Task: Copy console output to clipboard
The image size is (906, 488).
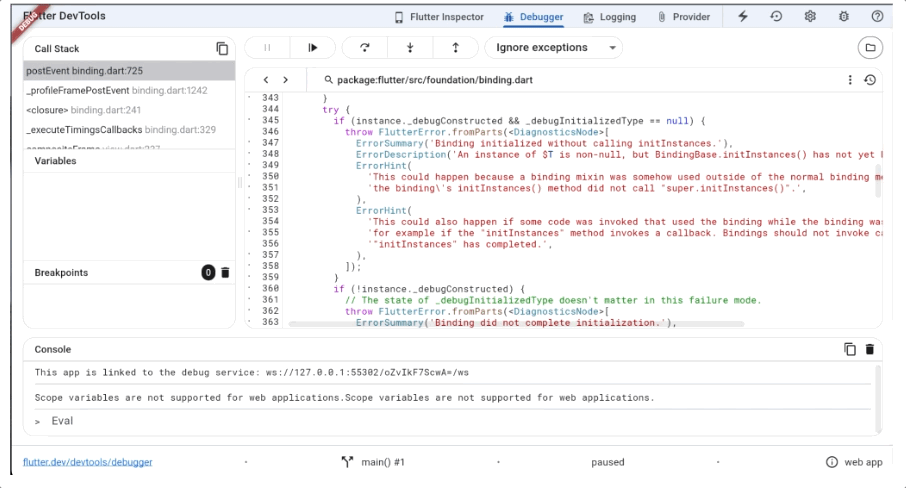Action: pyautogui.click(x=849, y=349)
